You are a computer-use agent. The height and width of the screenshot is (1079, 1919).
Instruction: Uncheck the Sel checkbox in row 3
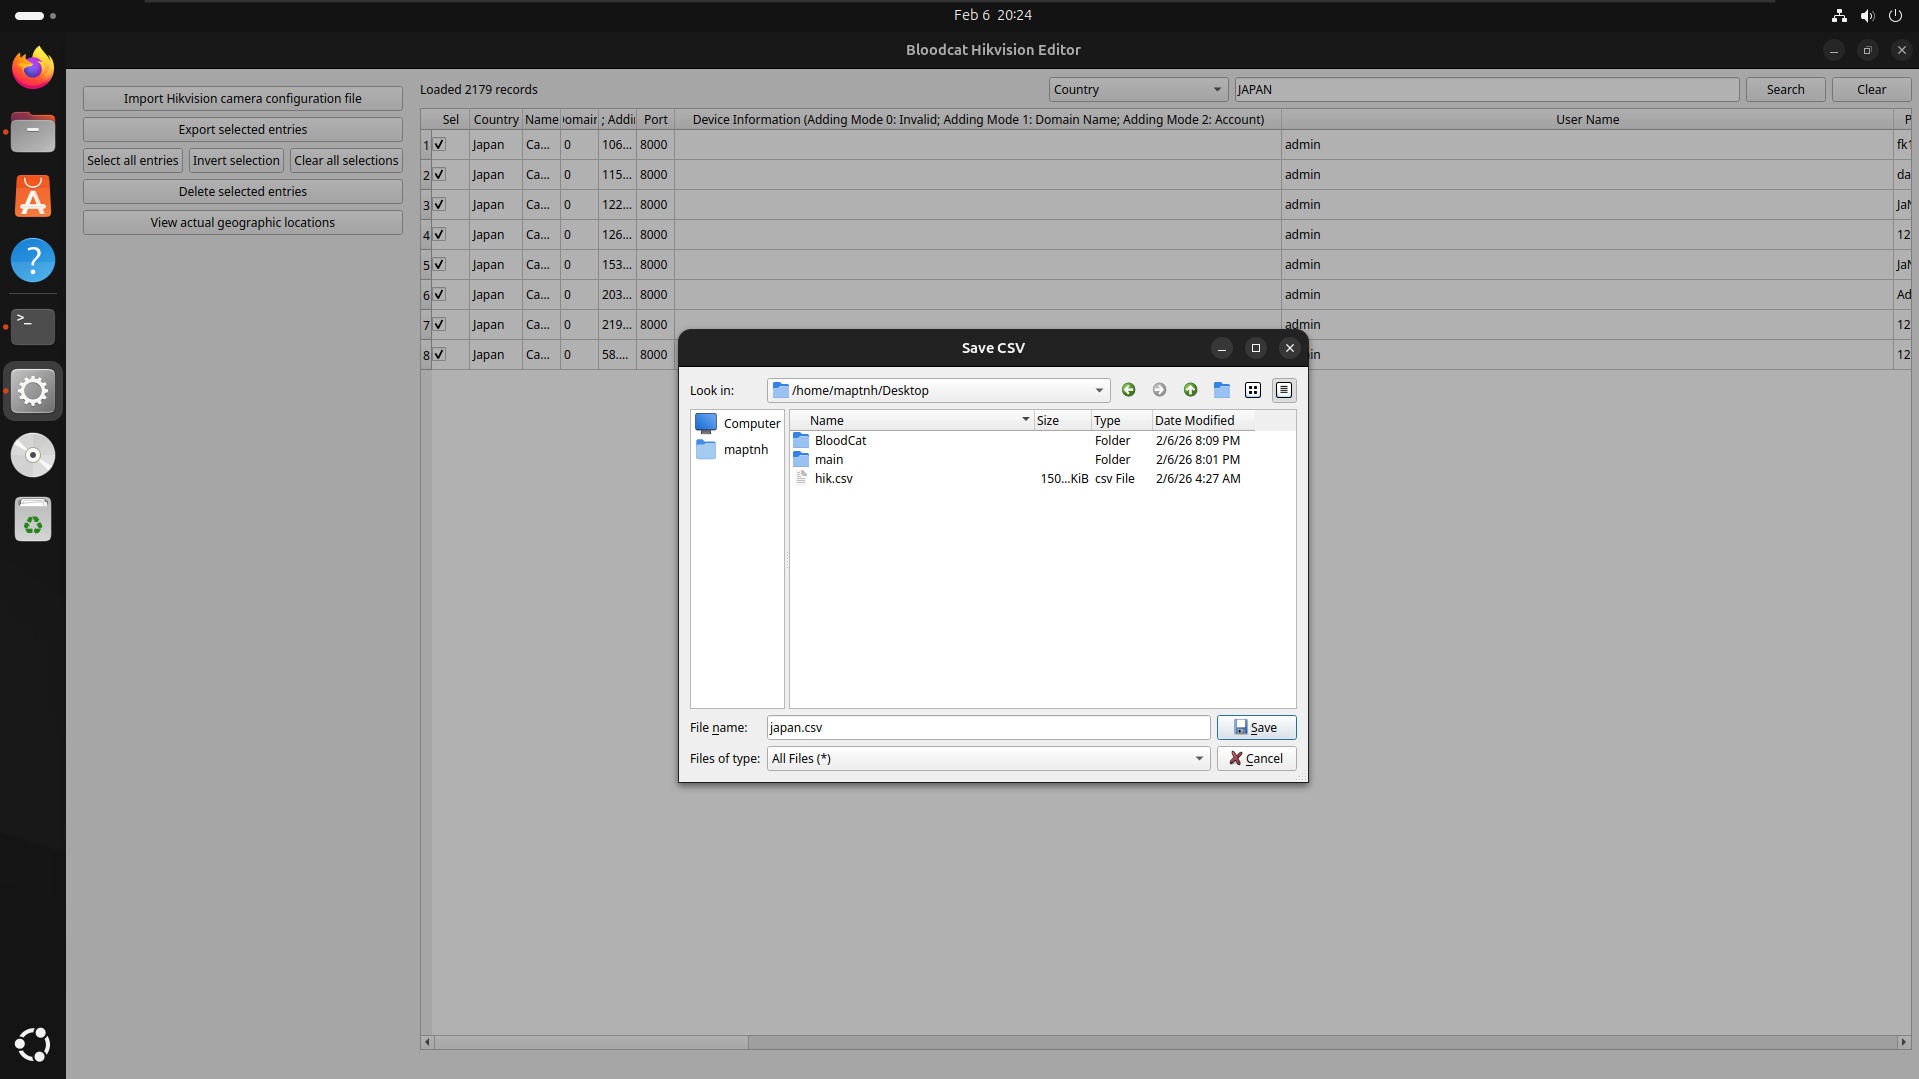click(x=439, y=205)
